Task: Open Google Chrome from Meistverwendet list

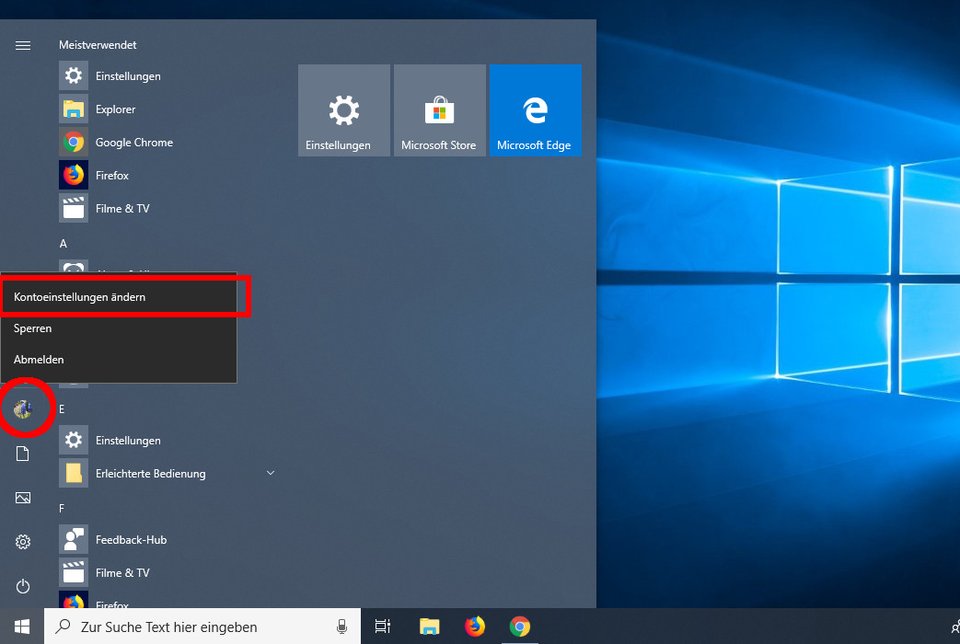Action: [135, 142]
